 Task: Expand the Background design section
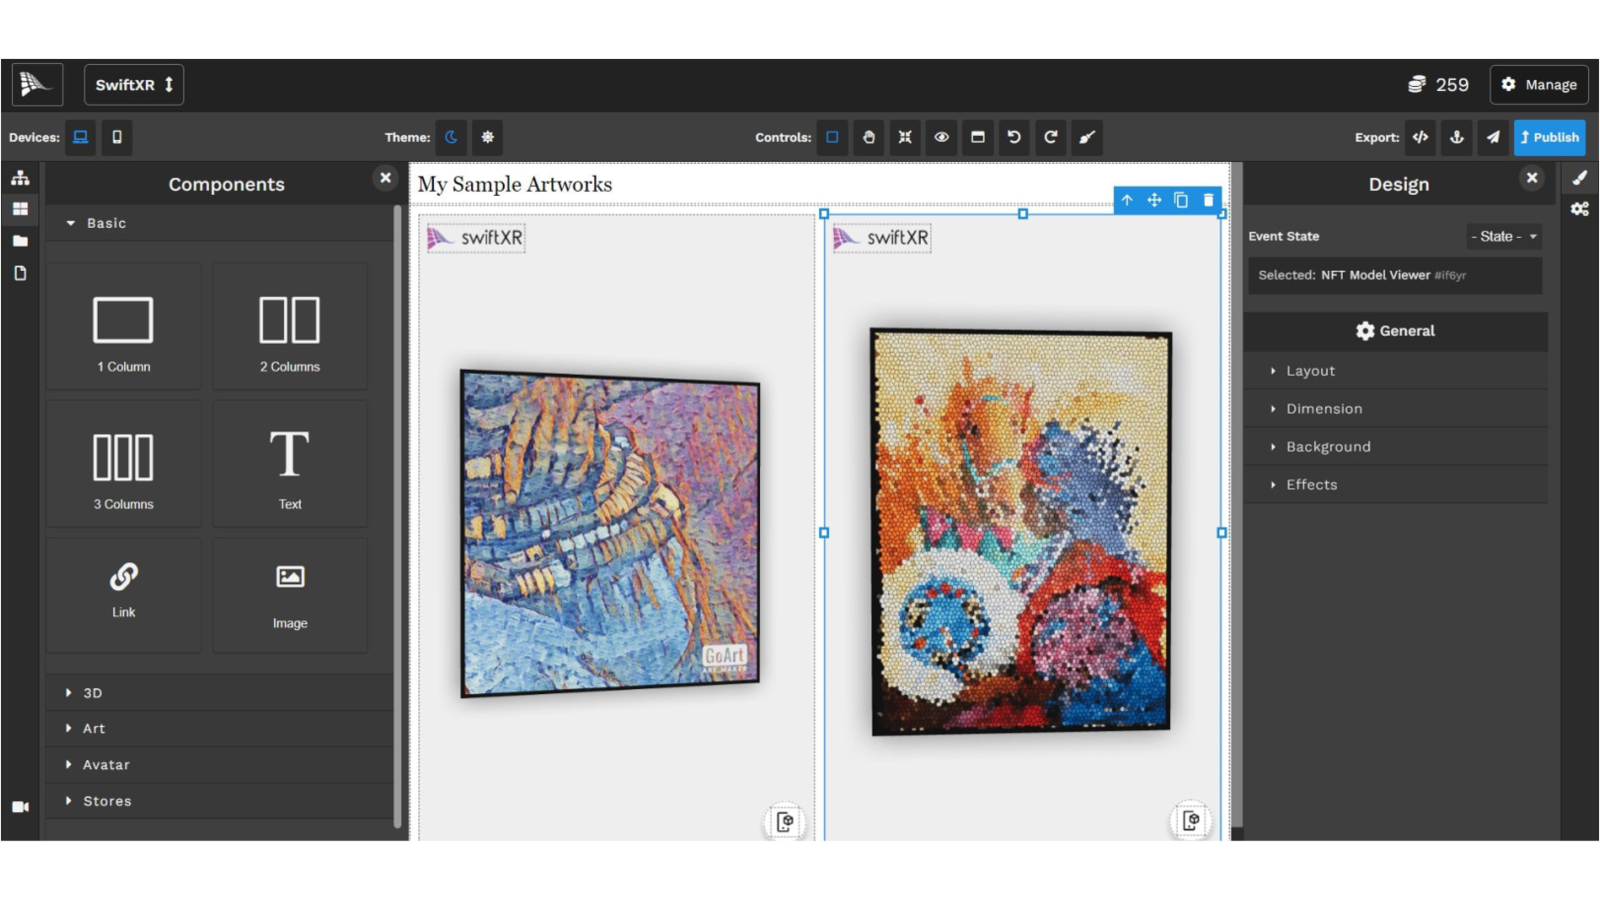[1328, 447]
